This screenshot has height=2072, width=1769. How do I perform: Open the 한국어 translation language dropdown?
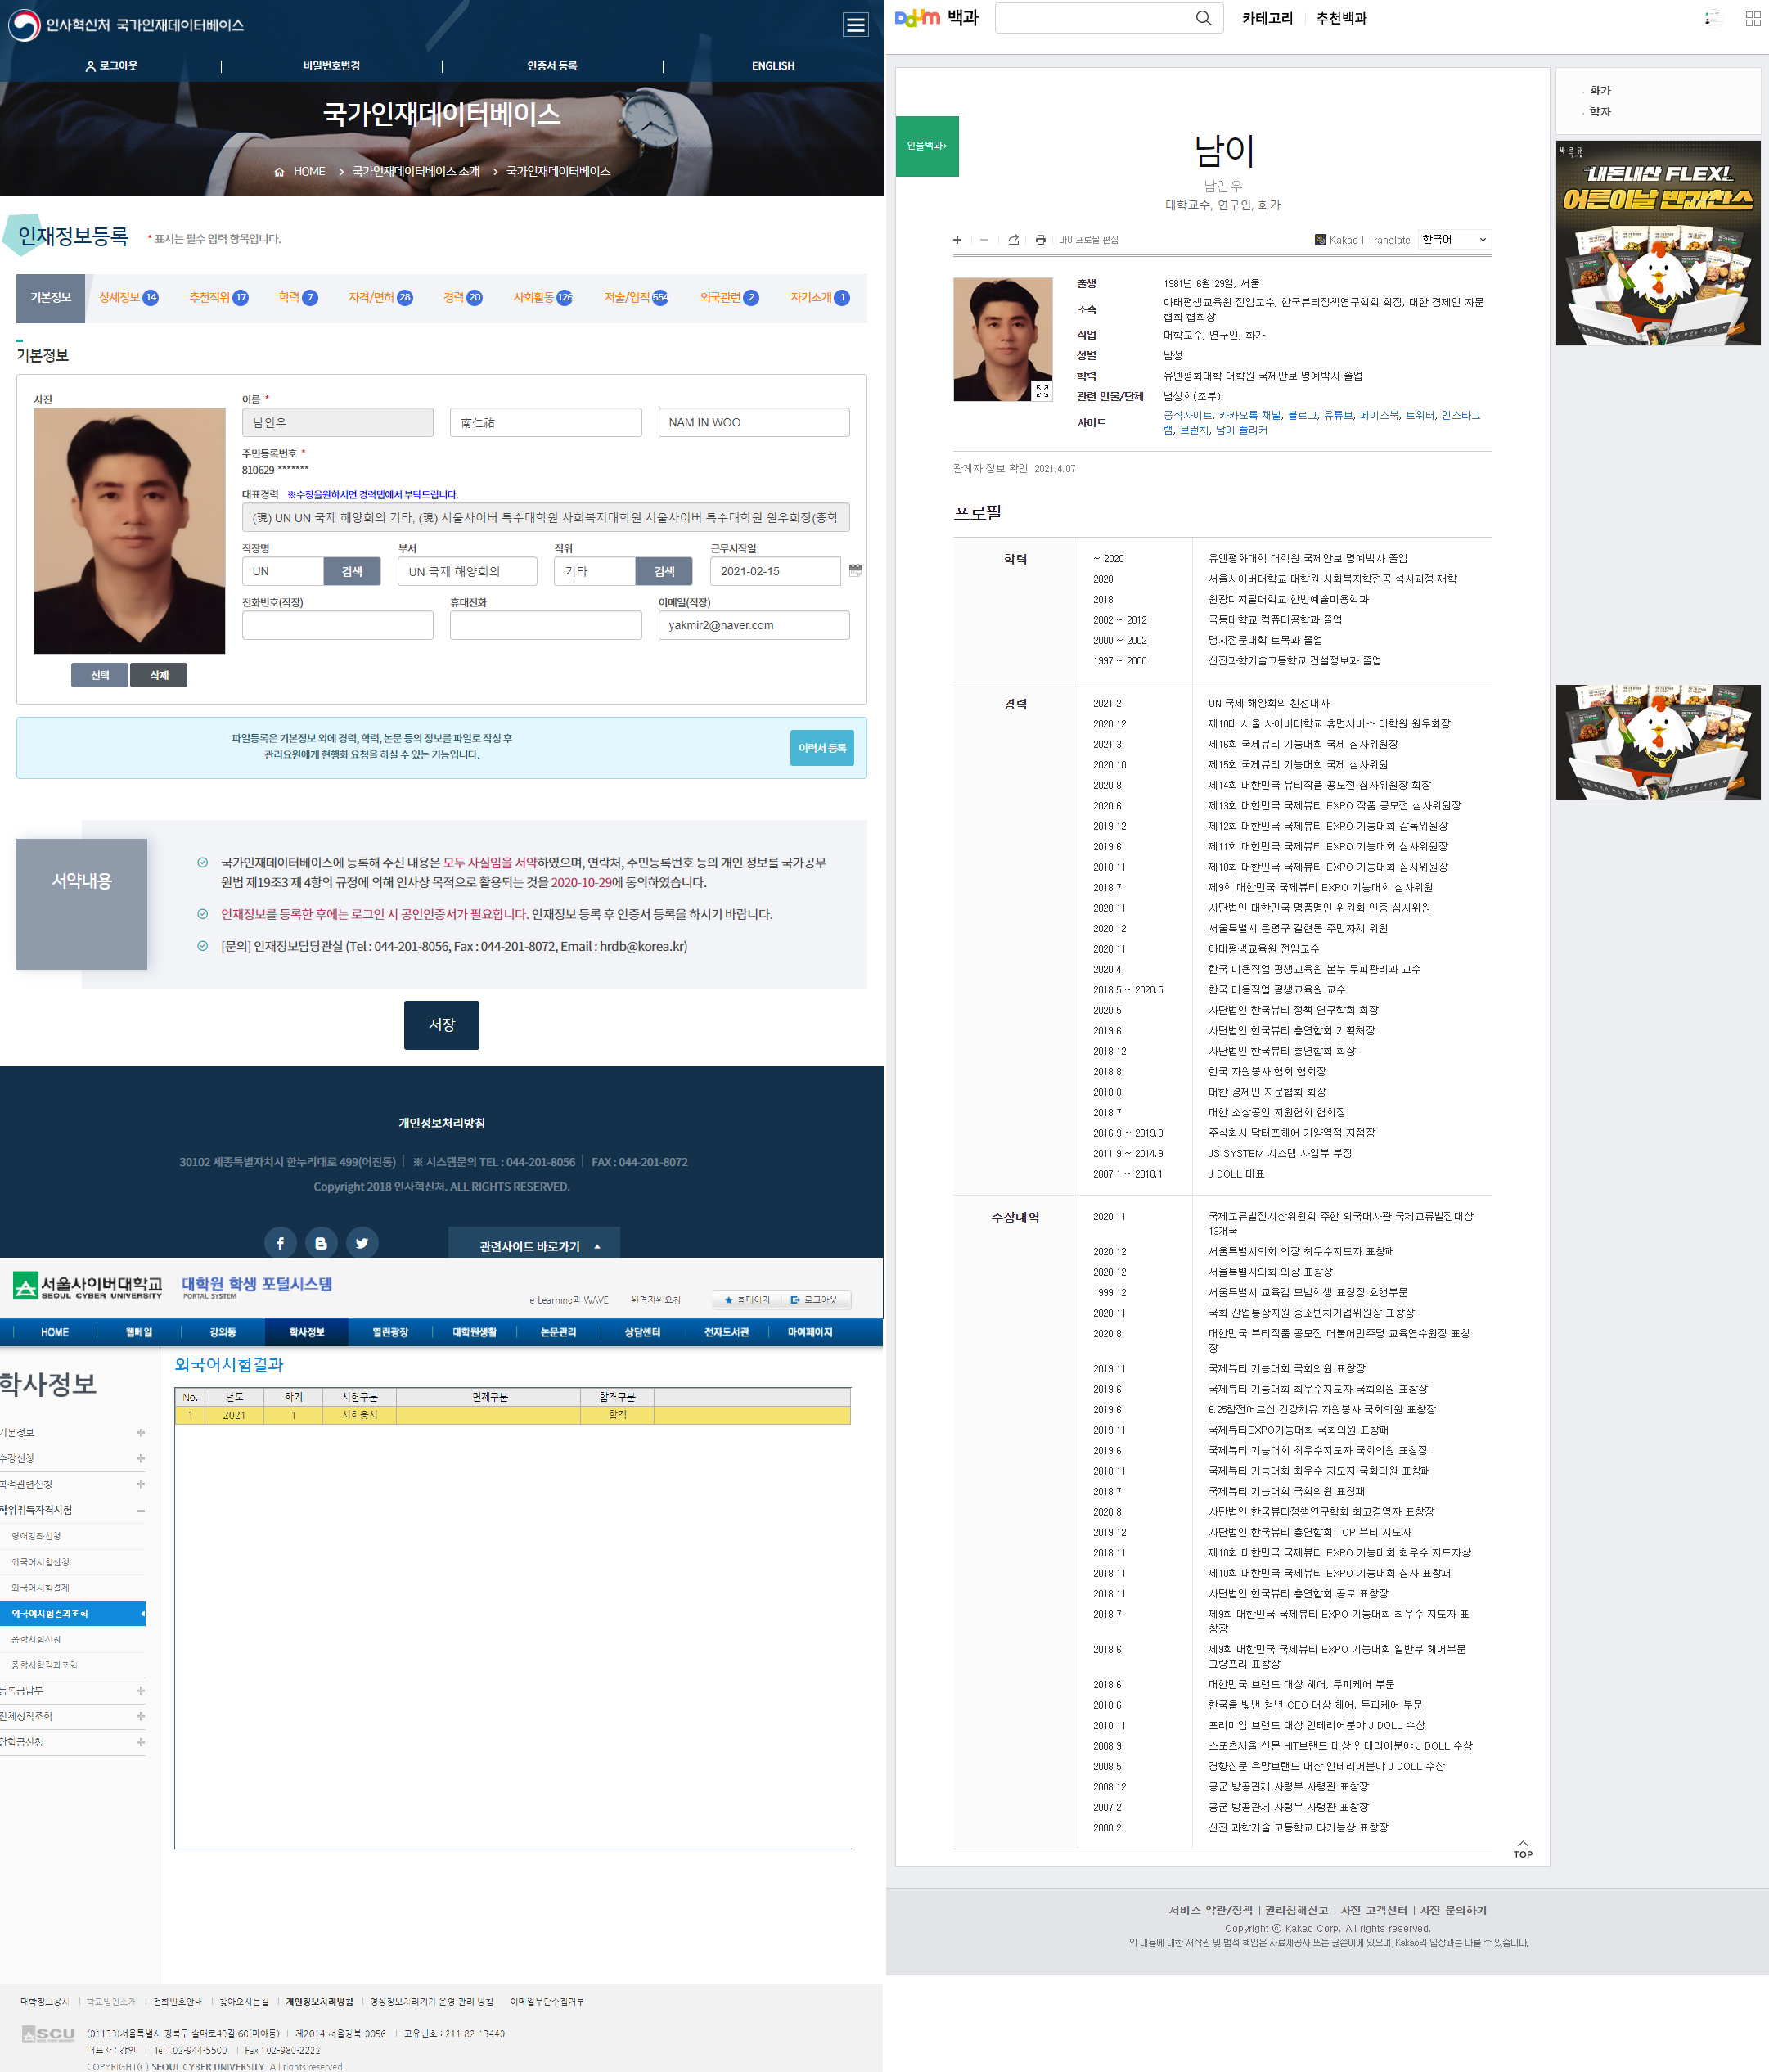[x=1454, y=240]
